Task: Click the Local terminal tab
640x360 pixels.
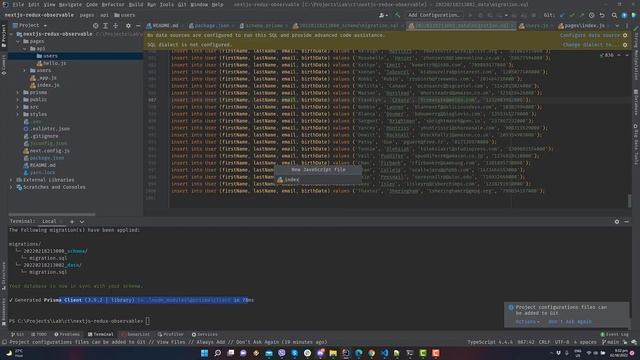Action: (x=49, y=221)
